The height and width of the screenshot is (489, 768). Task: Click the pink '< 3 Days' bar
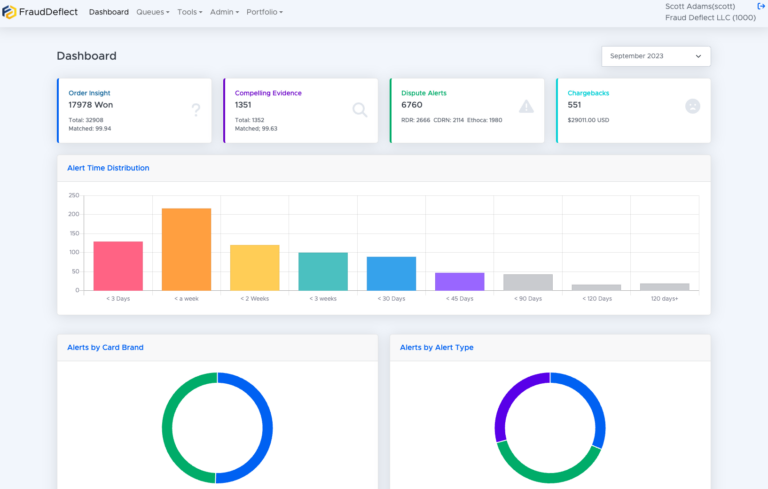pyautogui.click(x=118, y=266)
